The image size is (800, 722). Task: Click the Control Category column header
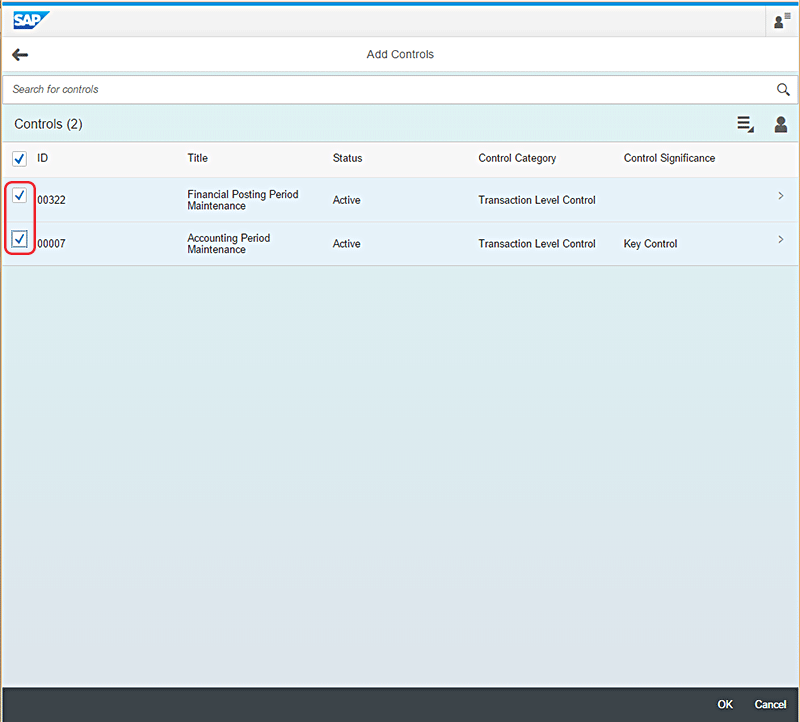coord(517,159)
